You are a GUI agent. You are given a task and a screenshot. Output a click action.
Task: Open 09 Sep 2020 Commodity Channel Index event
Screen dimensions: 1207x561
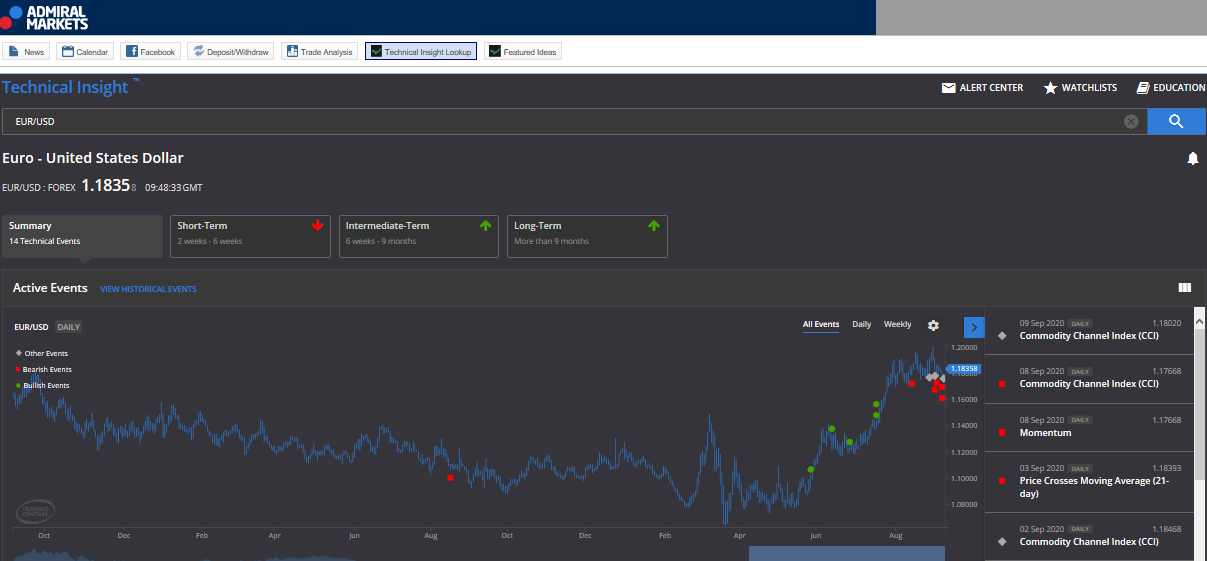click(x=1089, y=330)
